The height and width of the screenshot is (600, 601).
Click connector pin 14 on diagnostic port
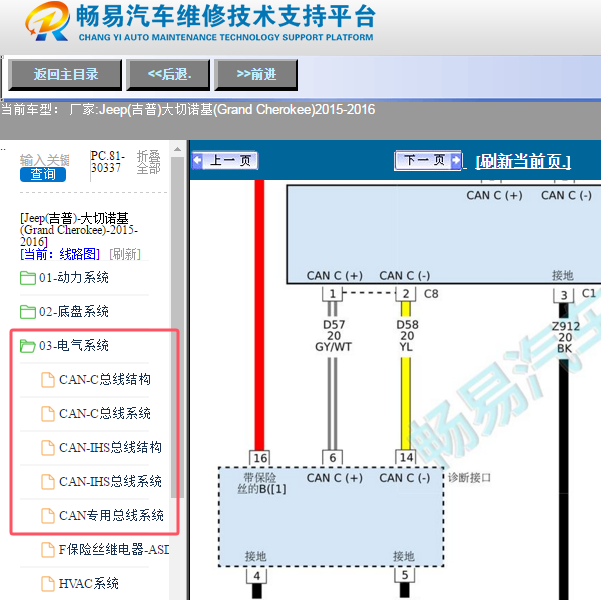(406, 457)
